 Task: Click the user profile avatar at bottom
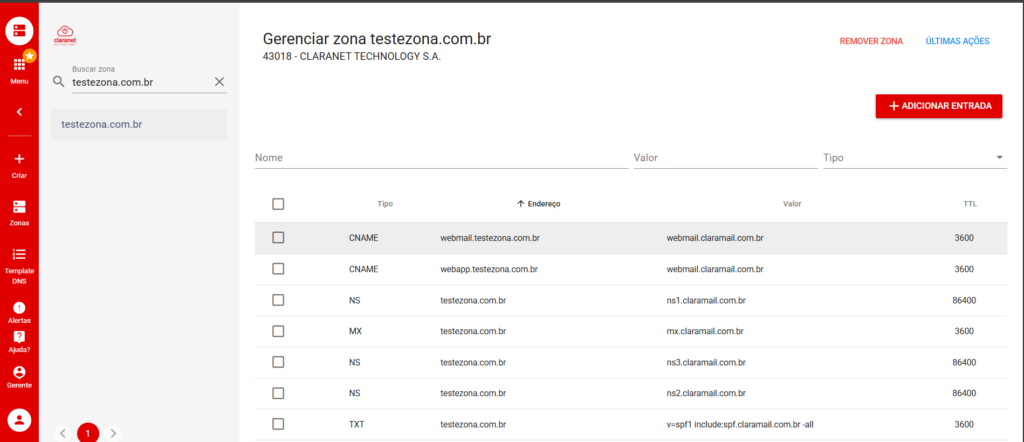pos(19,419)
